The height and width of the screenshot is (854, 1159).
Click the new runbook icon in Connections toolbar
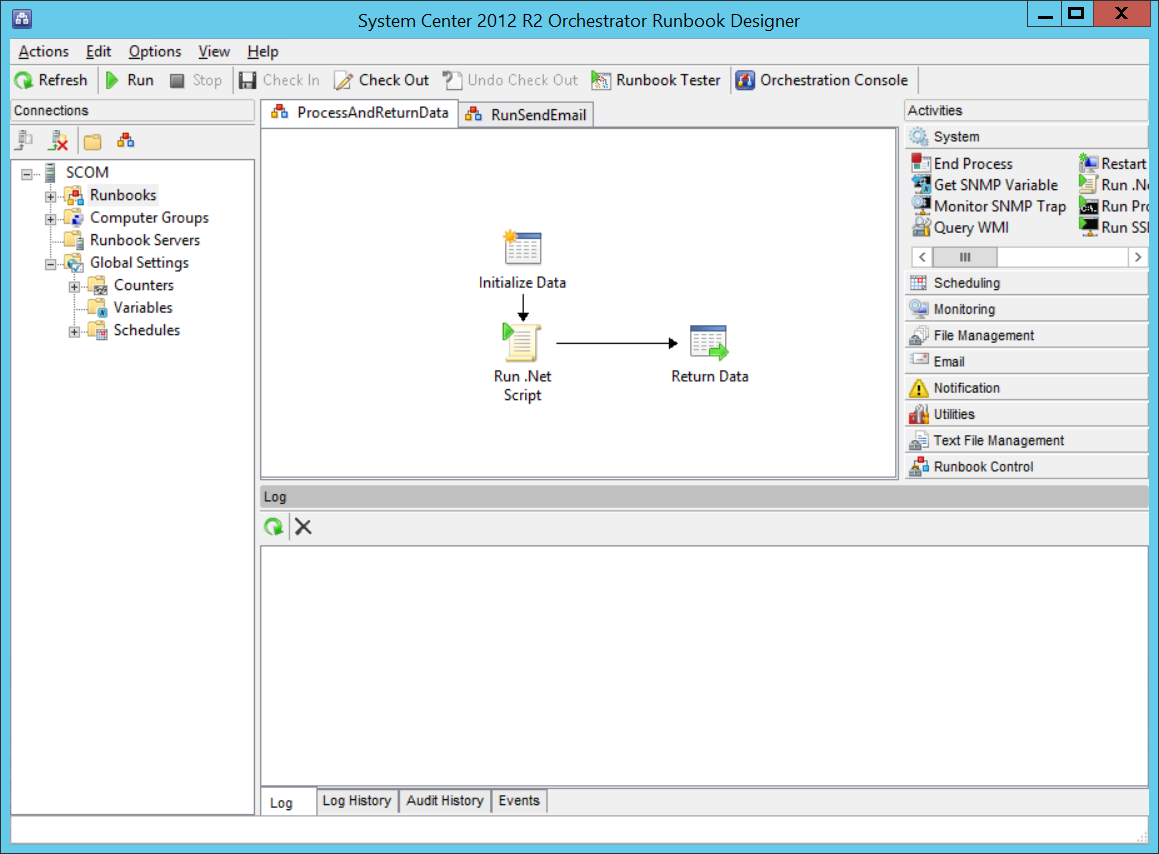tap(126, 140)
